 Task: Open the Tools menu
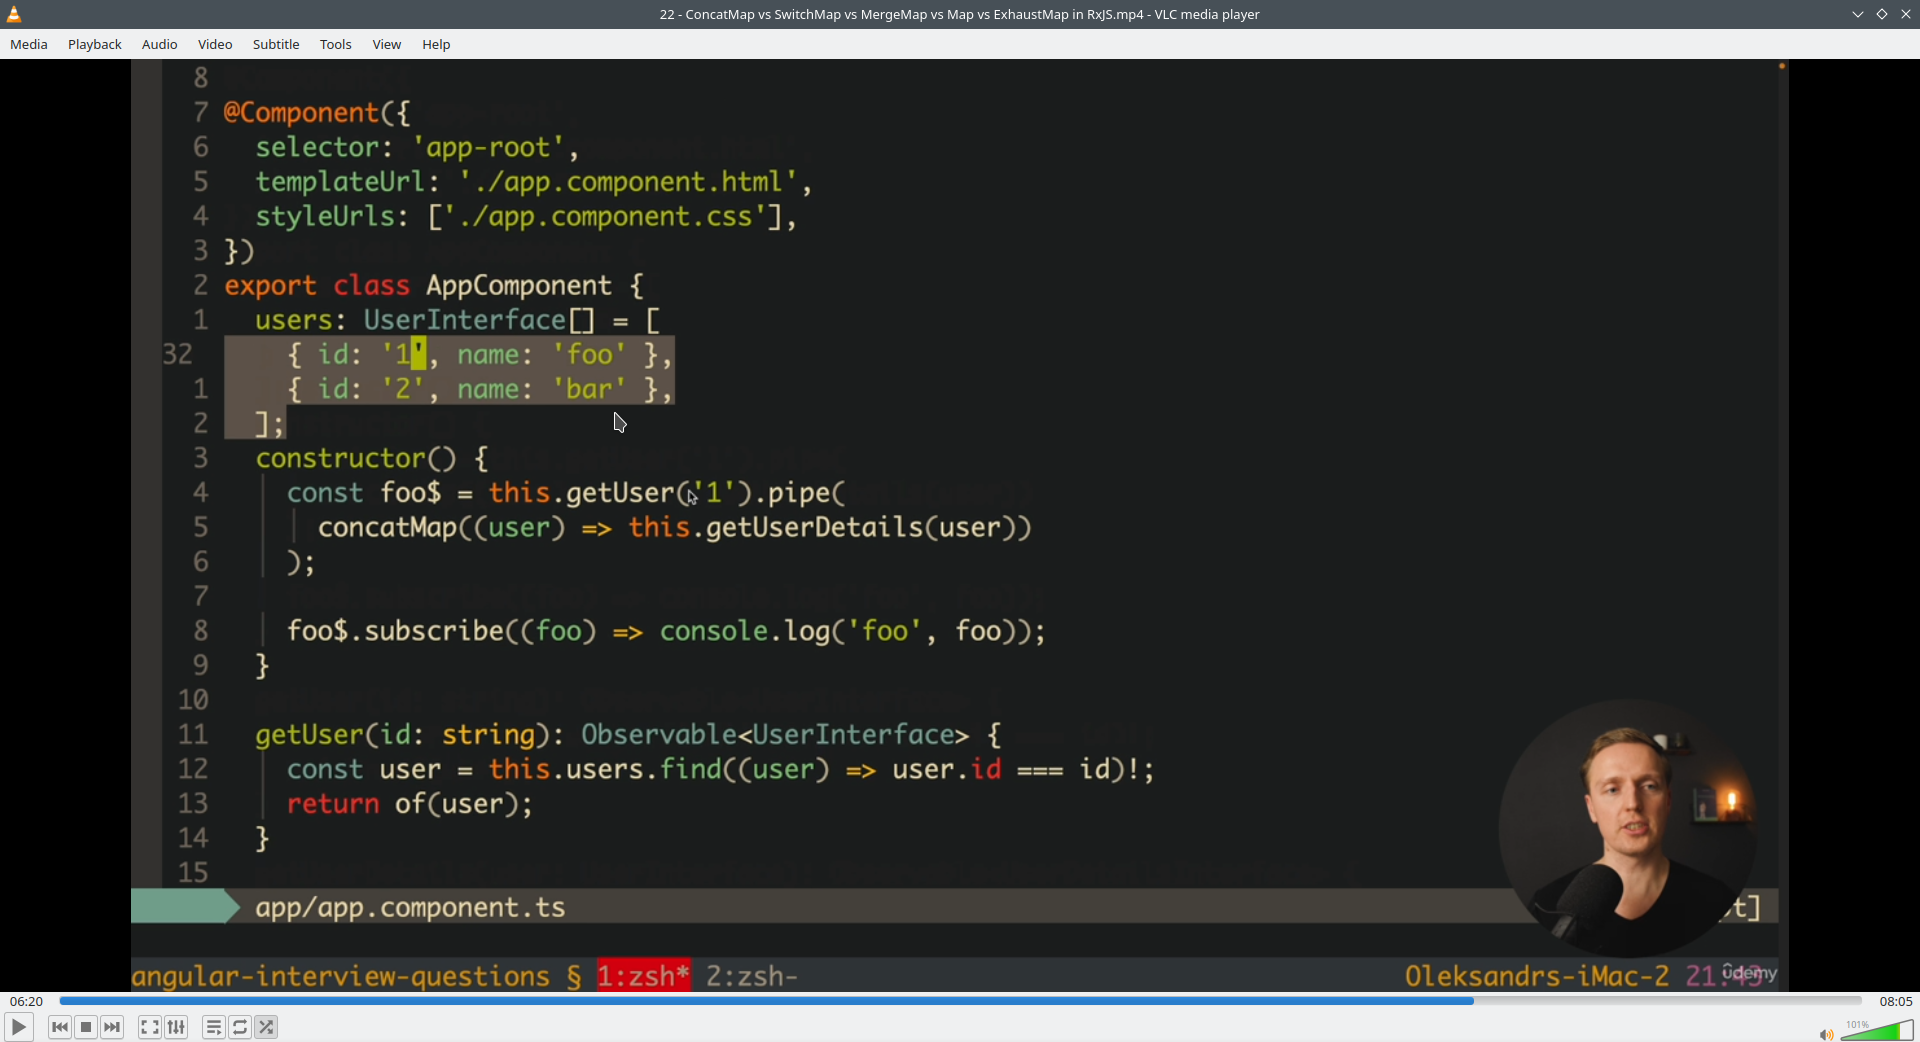coord(336,44)
